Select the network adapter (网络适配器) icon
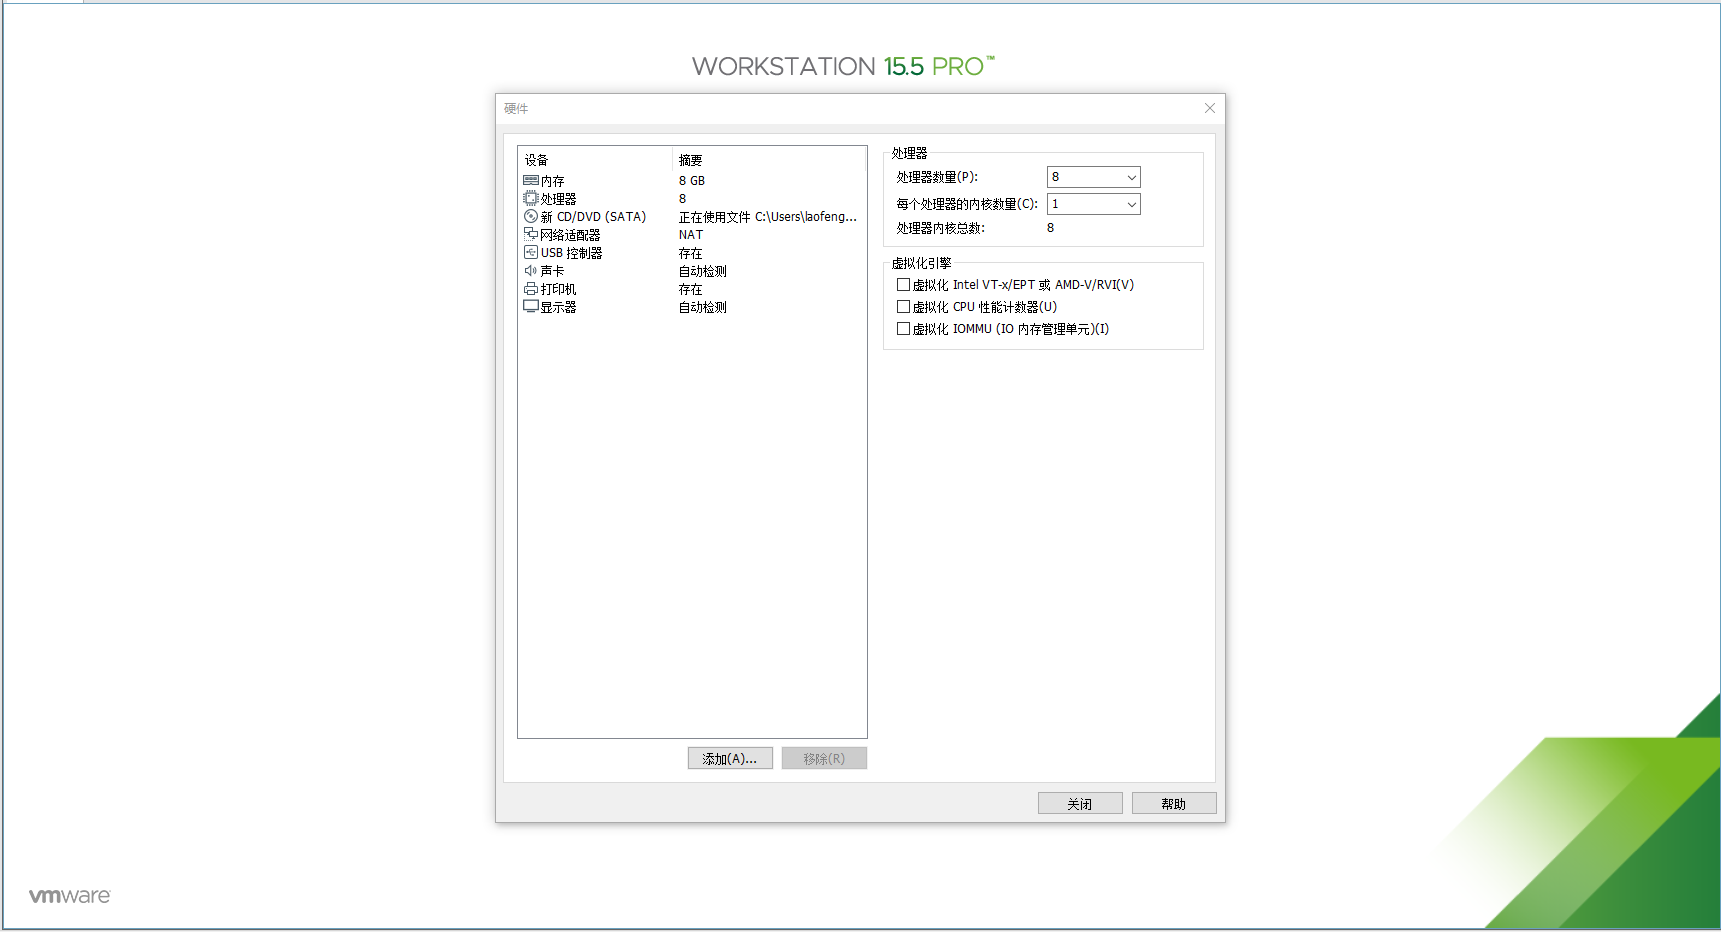 (530, 234)
